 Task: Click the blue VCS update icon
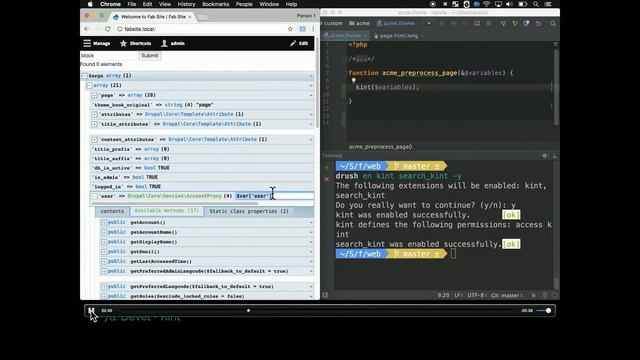(x=503, y=24)
